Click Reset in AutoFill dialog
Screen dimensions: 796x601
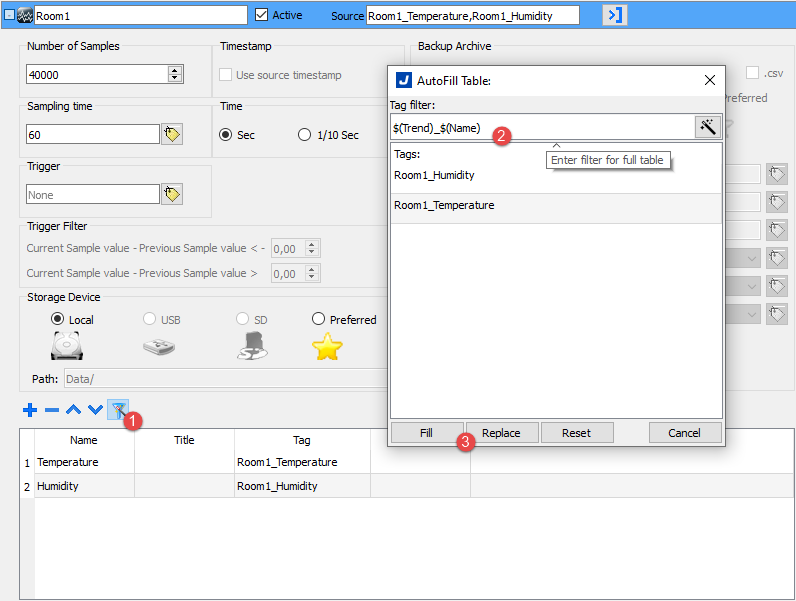click(x=576, y=433)
